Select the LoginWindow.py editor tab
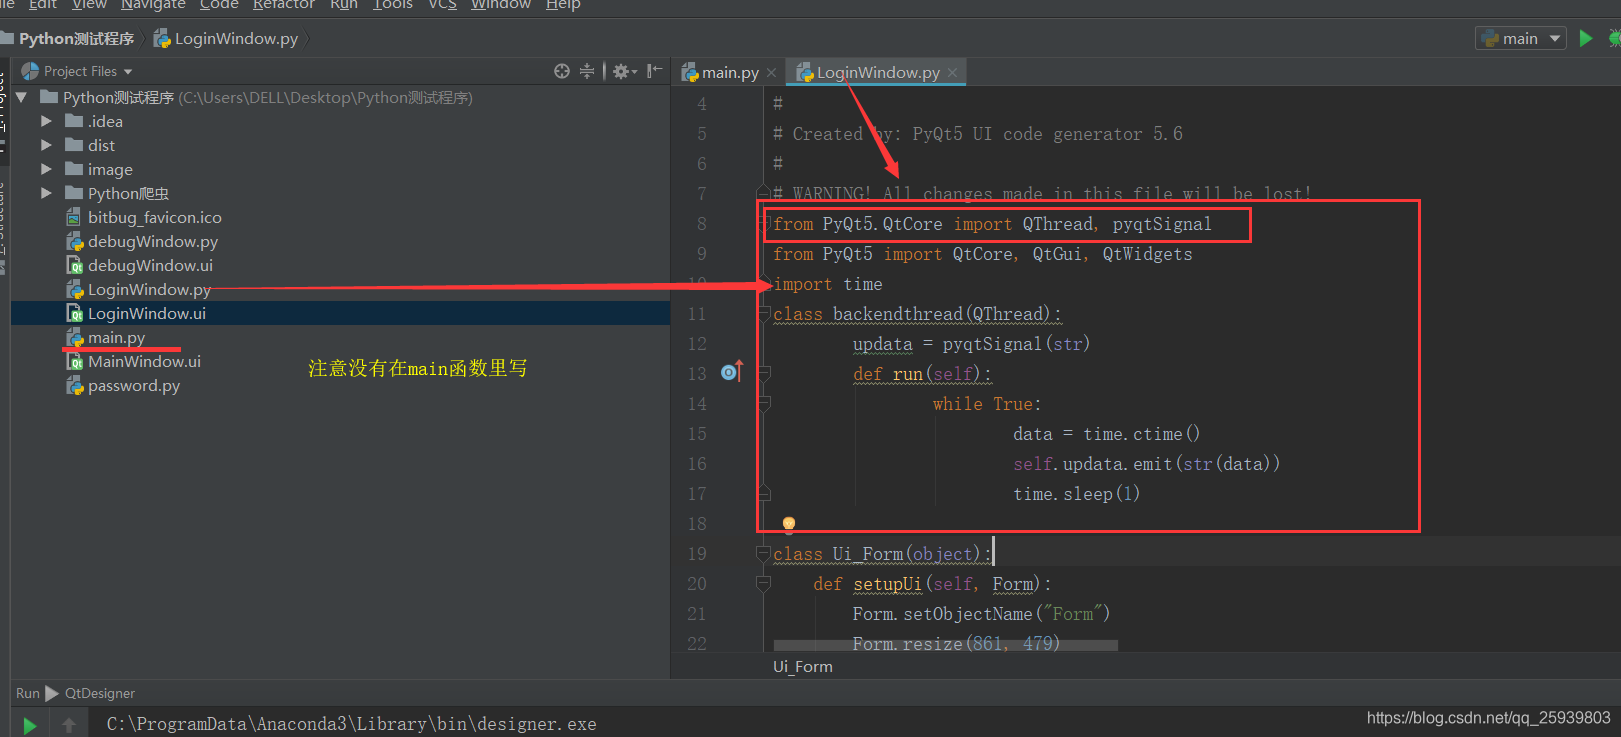Image resolution: width=1621 pixels, height=737 pixels. [877, 72]
